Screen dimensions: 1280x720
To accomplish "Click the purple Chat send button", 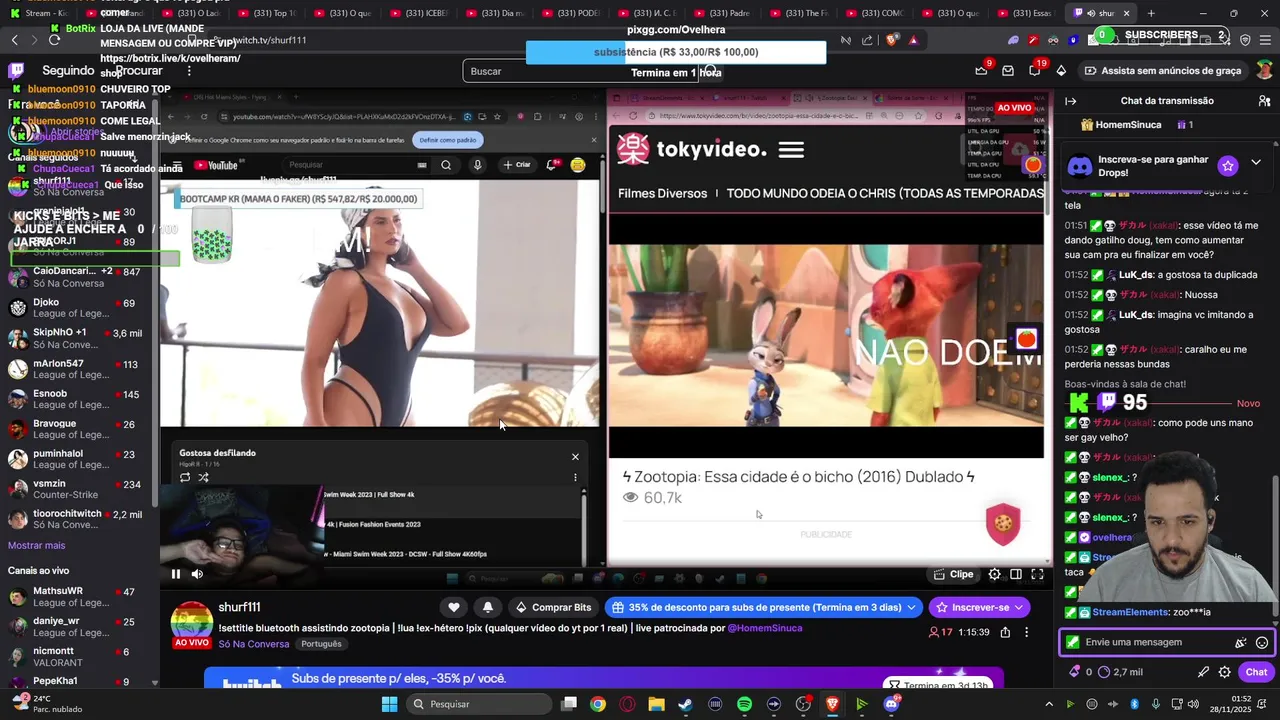I will (1256, 672).
